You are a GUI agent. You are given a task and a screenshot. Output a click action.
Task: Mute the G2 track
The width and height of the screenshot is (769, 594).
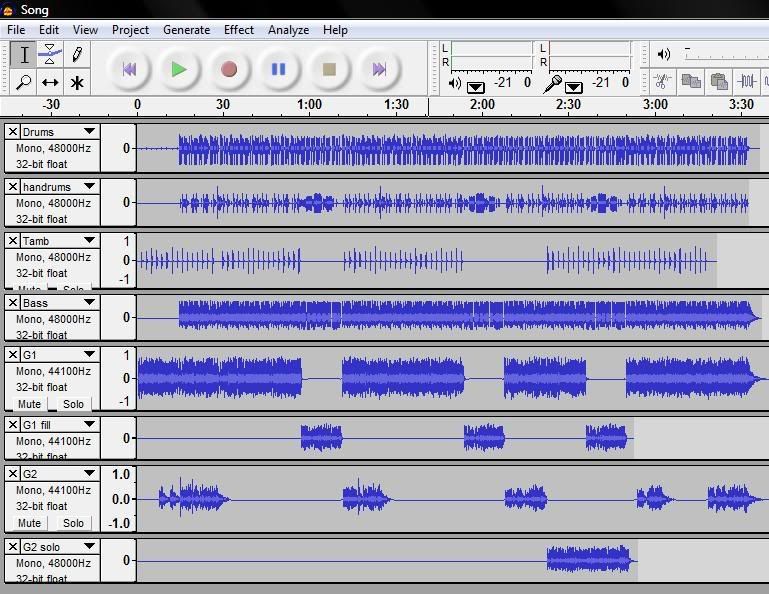tap(29, 523)
